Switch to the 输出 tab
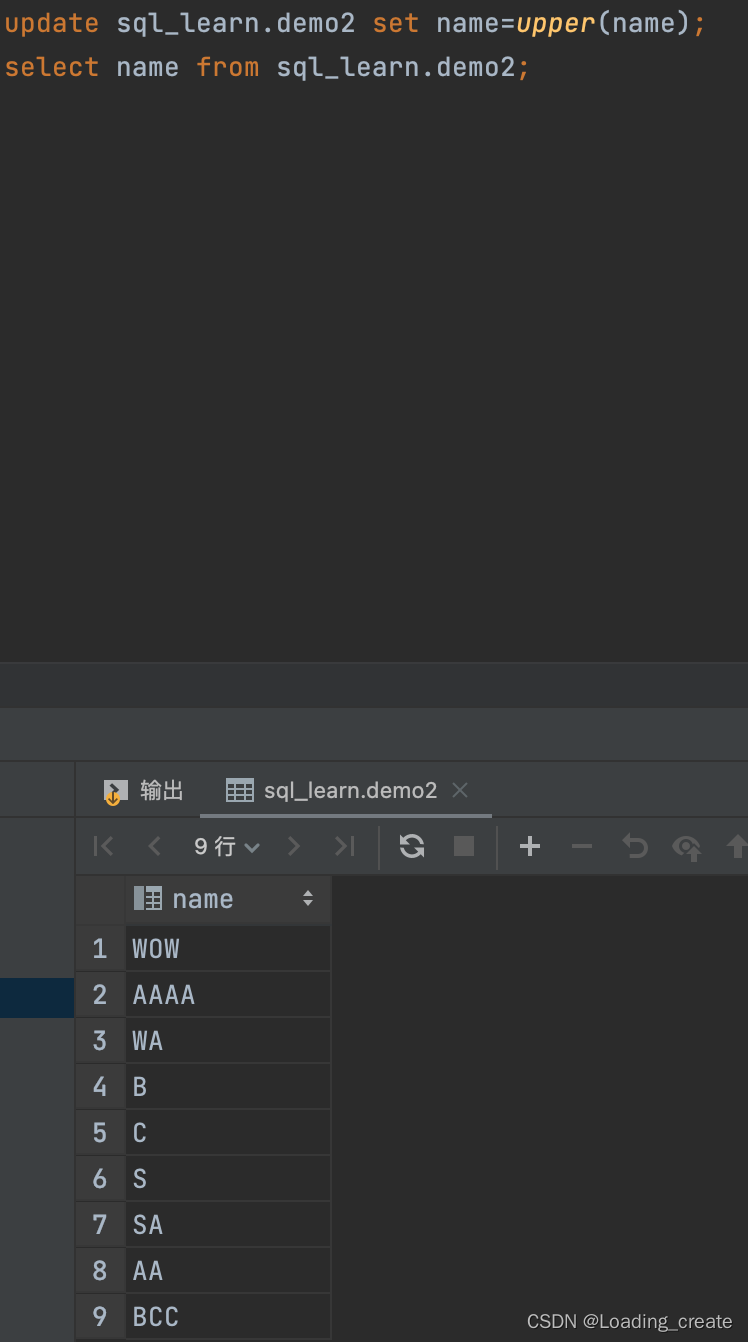This screenshot has width=748, height=1342. tap(144, 791)
